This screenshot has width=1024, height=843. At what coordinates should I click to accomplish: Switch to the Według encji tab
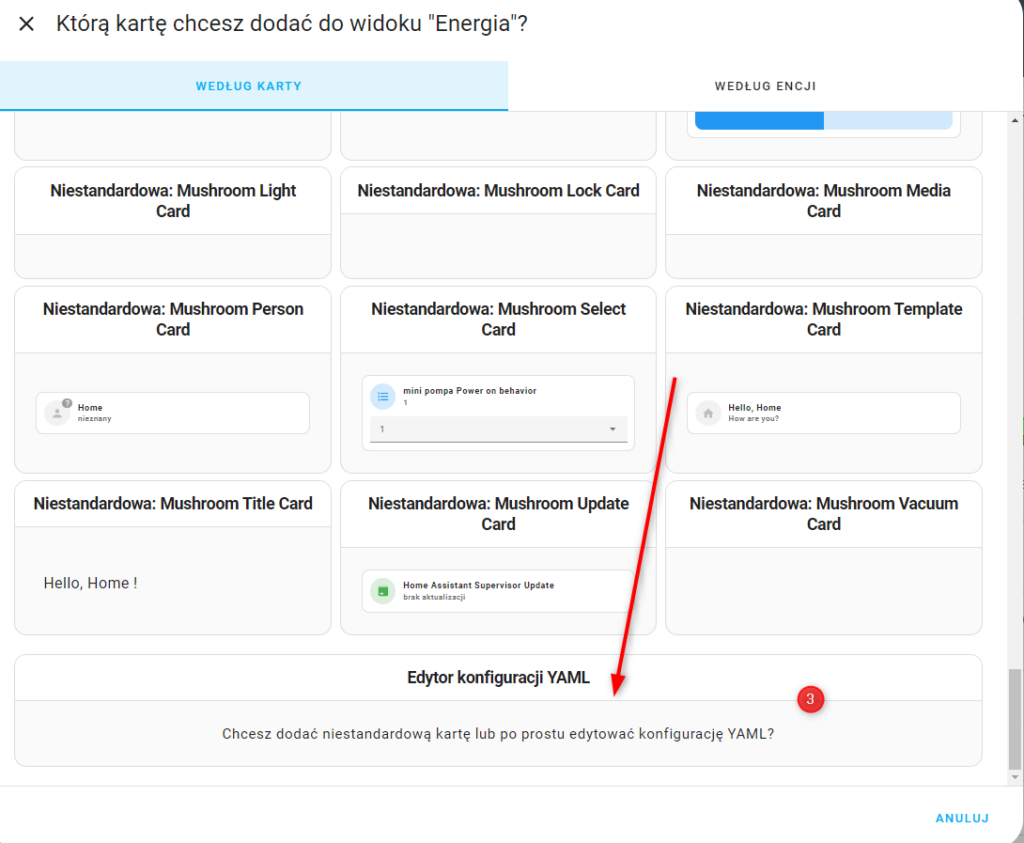(x=765, y=86)
